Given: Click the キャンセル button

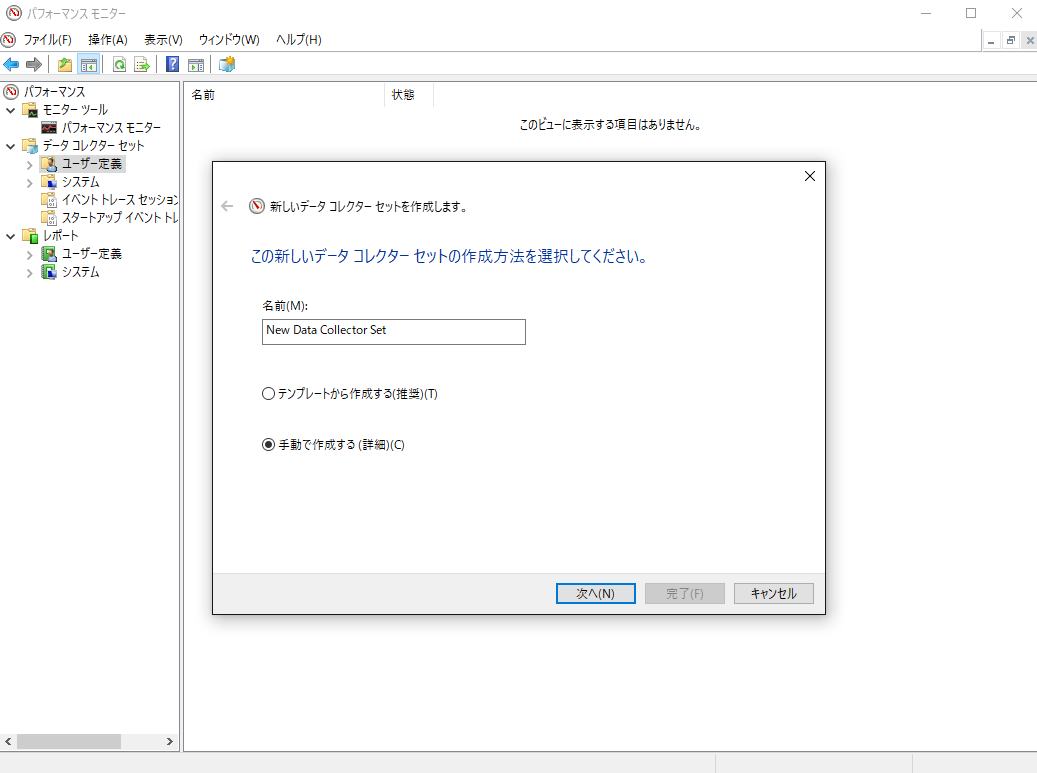Looking at the screenshot, I should point(774,593).
